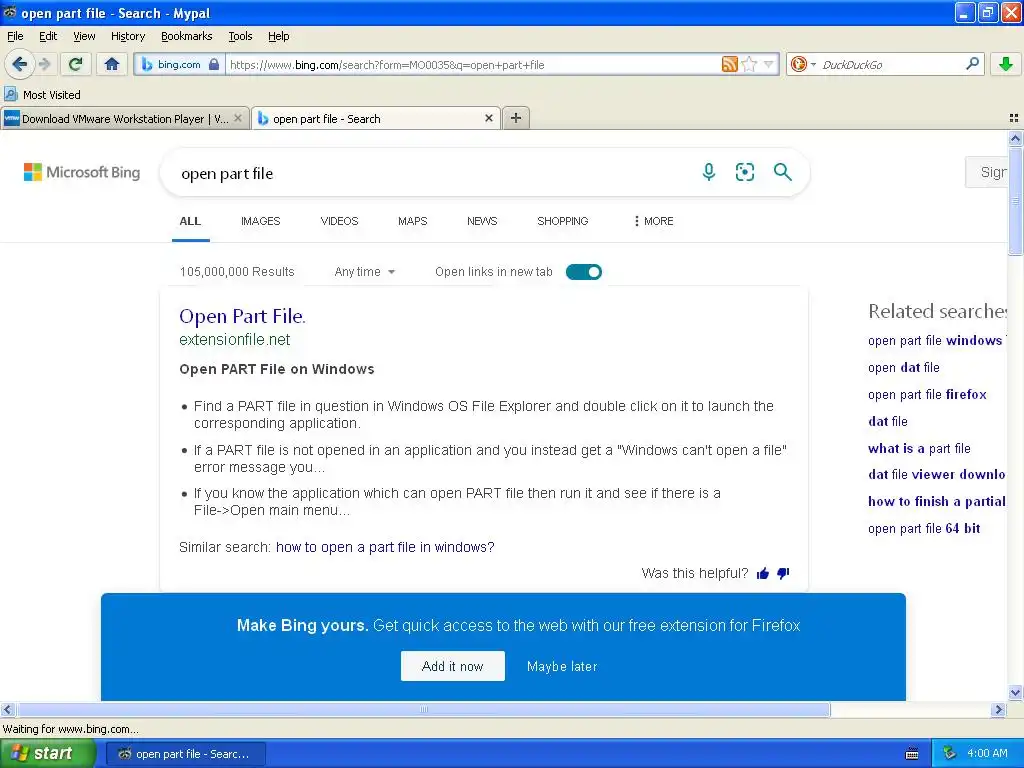Open the Edit menu

click(x=48, y=36)
